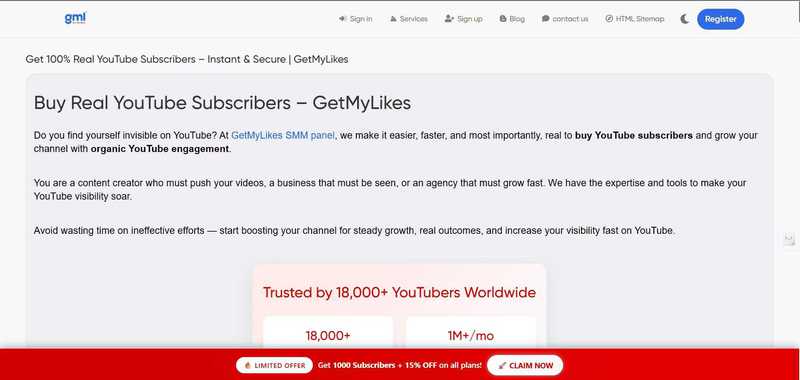Click the blue Register button

click(720, 19)
